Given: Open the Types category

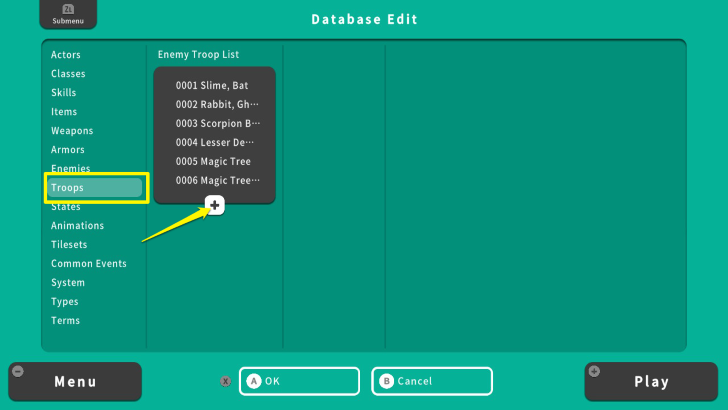Looking at the screenshot, I should pyautogui.click(x=65, y=302).
